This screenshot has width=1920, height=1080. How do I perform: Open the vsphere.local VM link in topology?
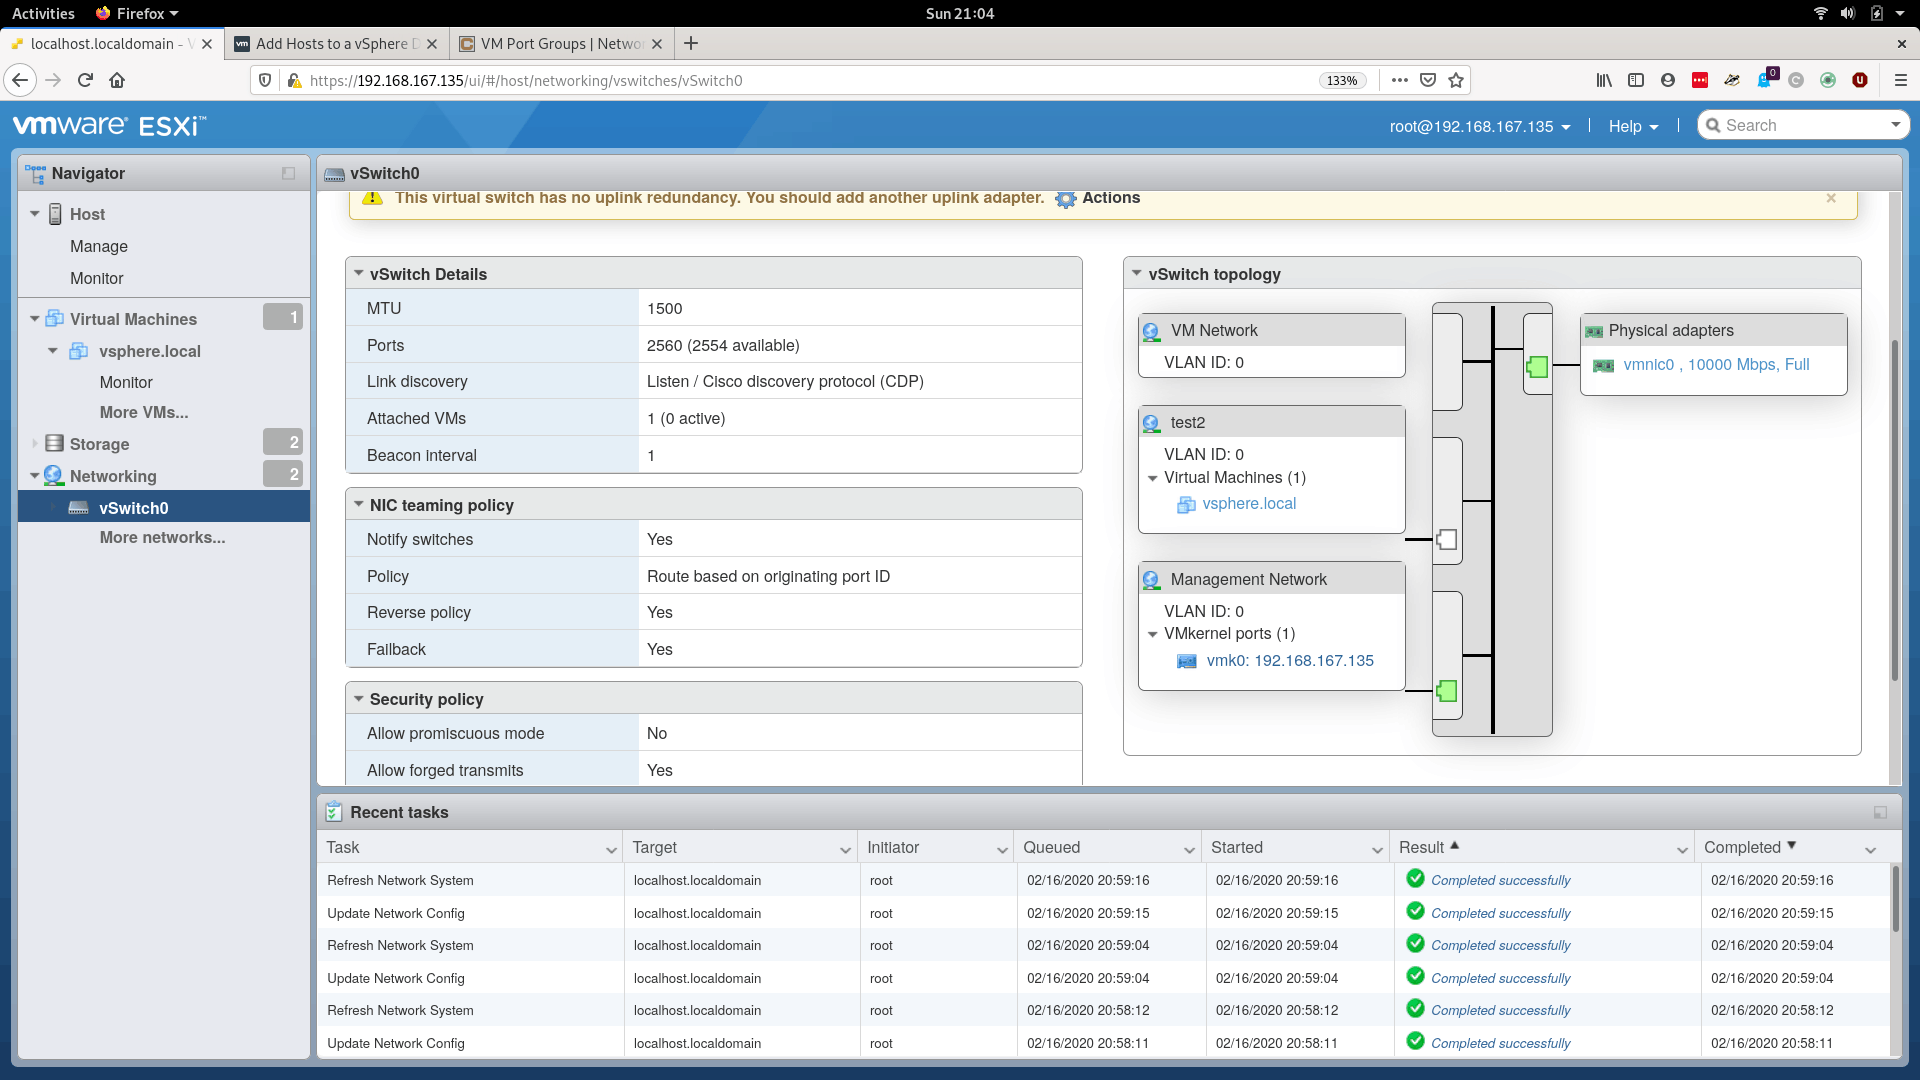[x=1248, y=504]
